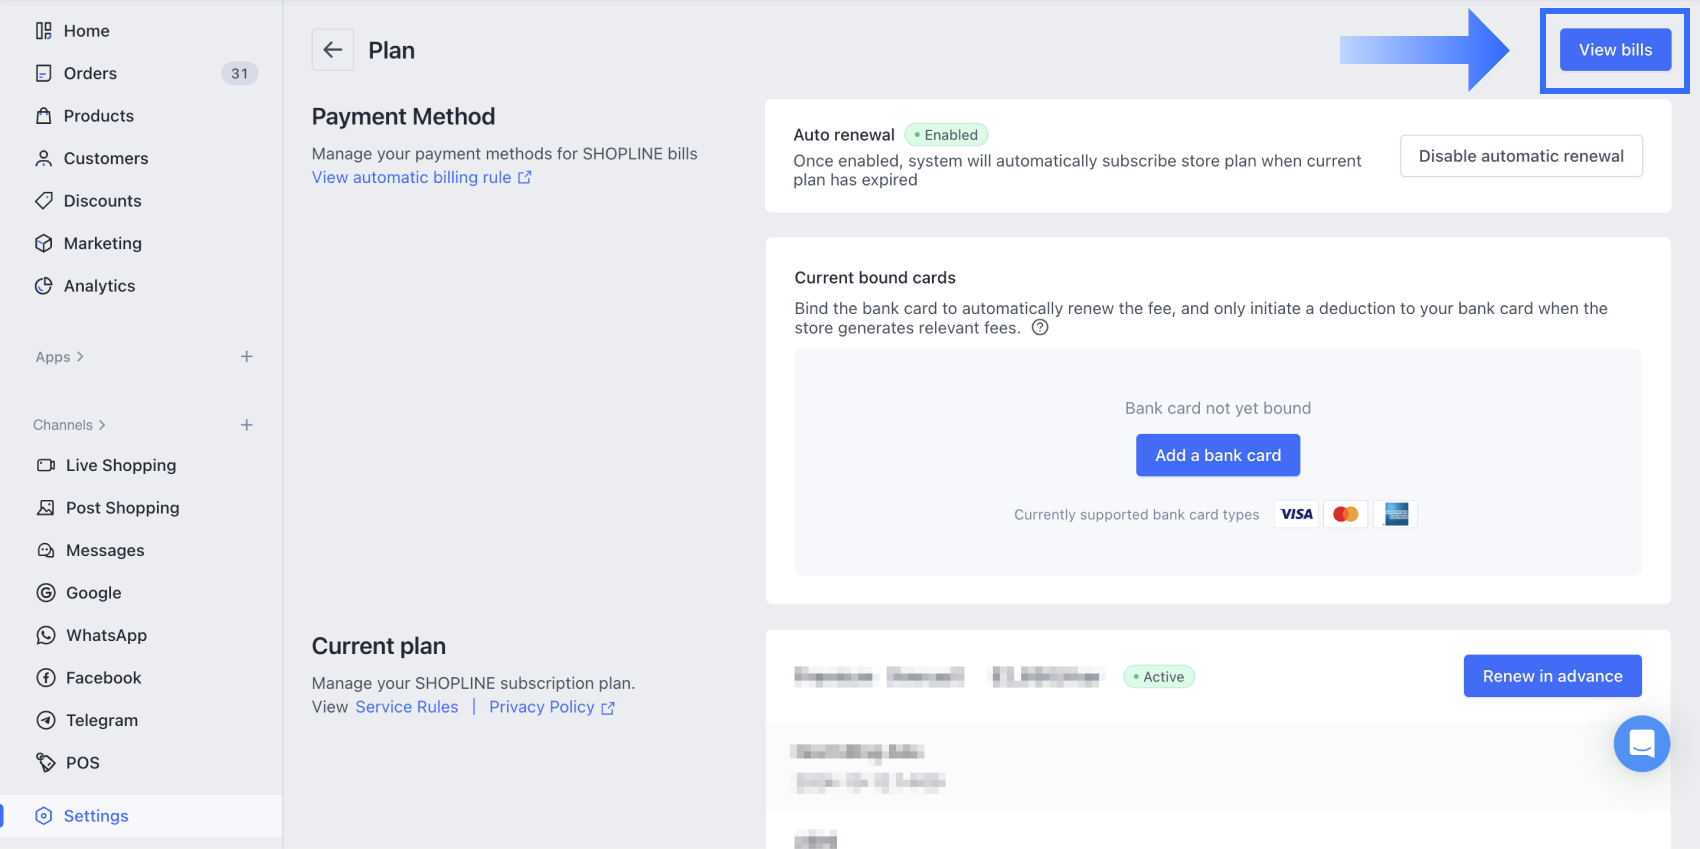Click the plus icon next to Apps
1700x849 pixels.
pyautogui.click(x=246, y=357)
